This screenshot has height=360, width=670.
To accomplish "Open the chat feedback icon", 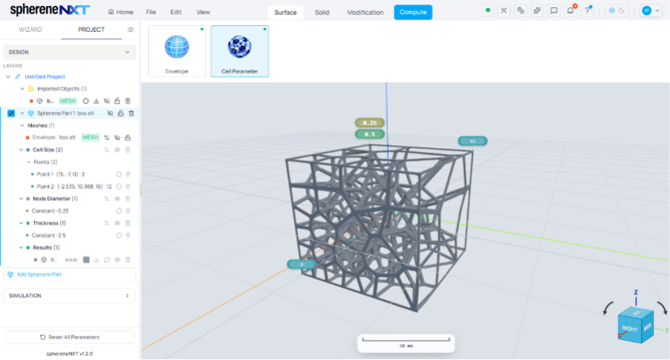I will tap(554, 11).
